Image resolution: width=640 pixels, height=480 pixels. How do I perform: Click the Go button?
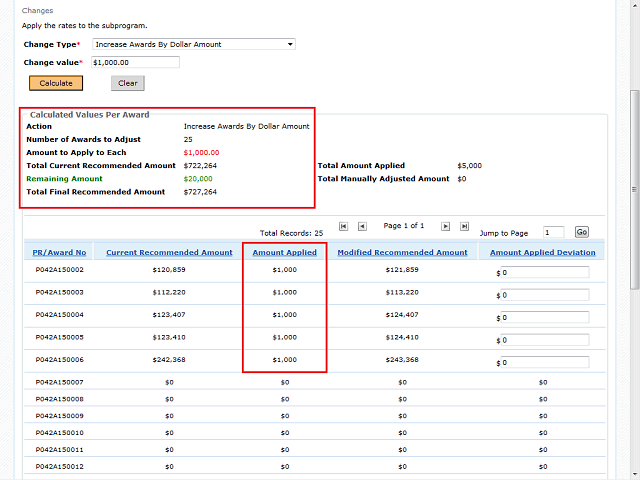point(581,231)
